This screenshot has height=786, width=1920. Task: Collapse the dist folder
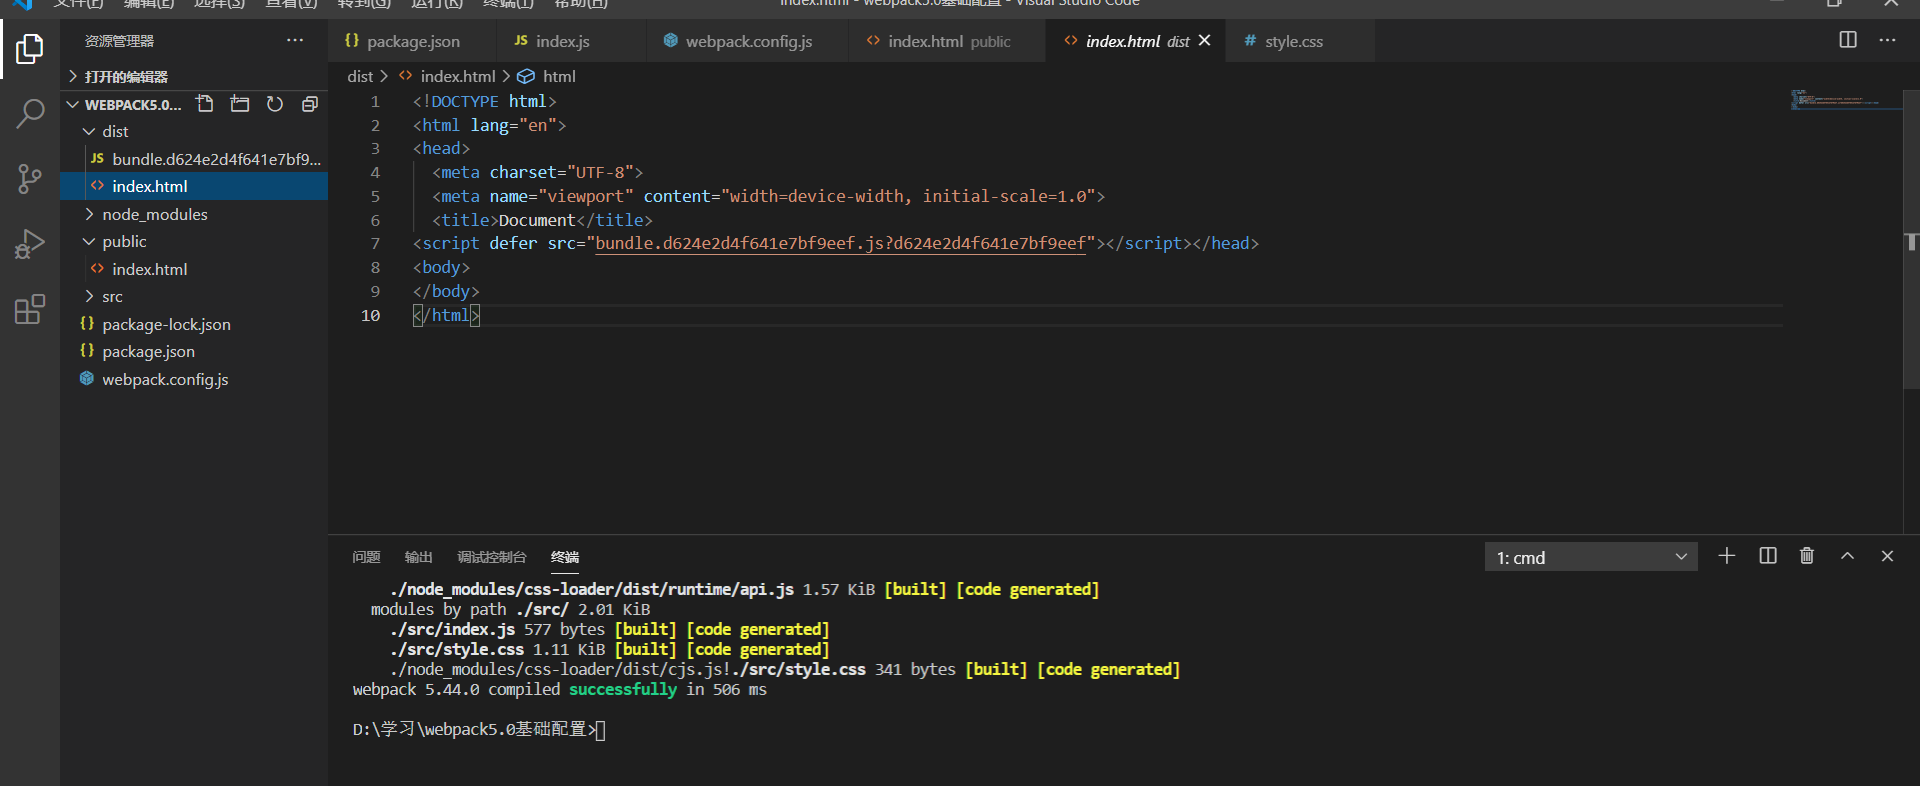pos(194,131)
